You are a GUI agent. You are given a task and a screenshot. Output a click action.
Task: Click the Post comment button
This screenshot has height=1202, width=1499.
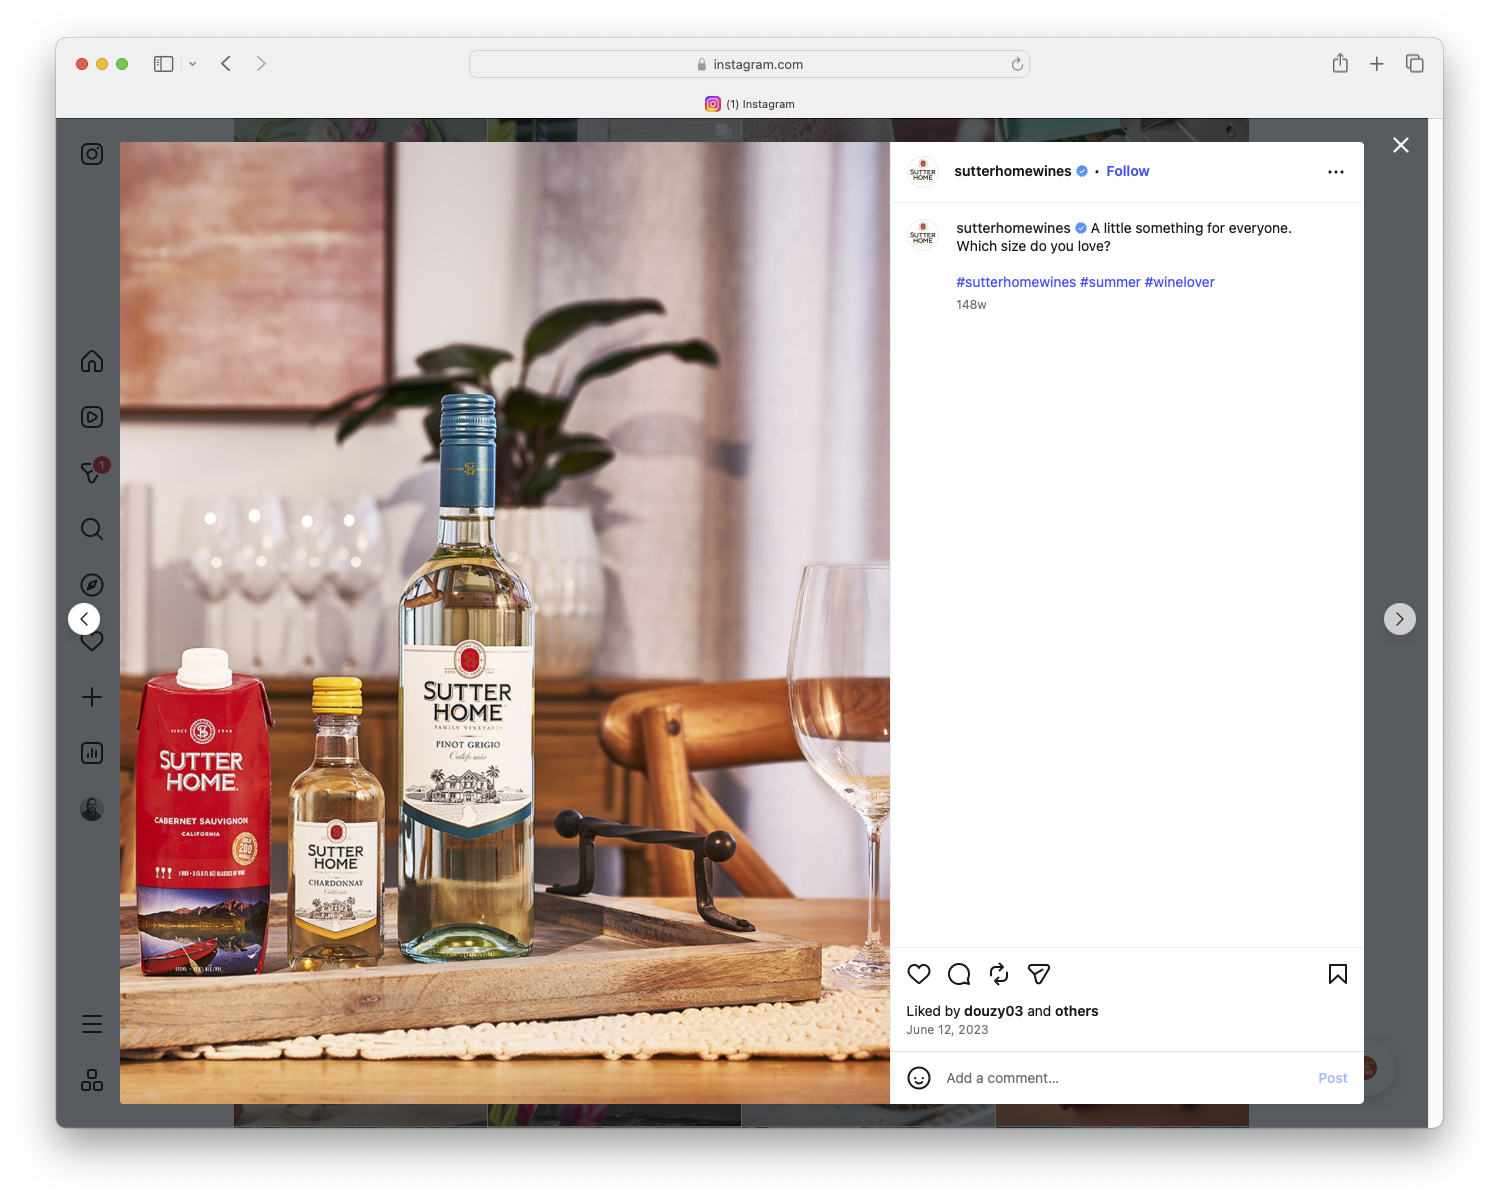[1333, 1078]
